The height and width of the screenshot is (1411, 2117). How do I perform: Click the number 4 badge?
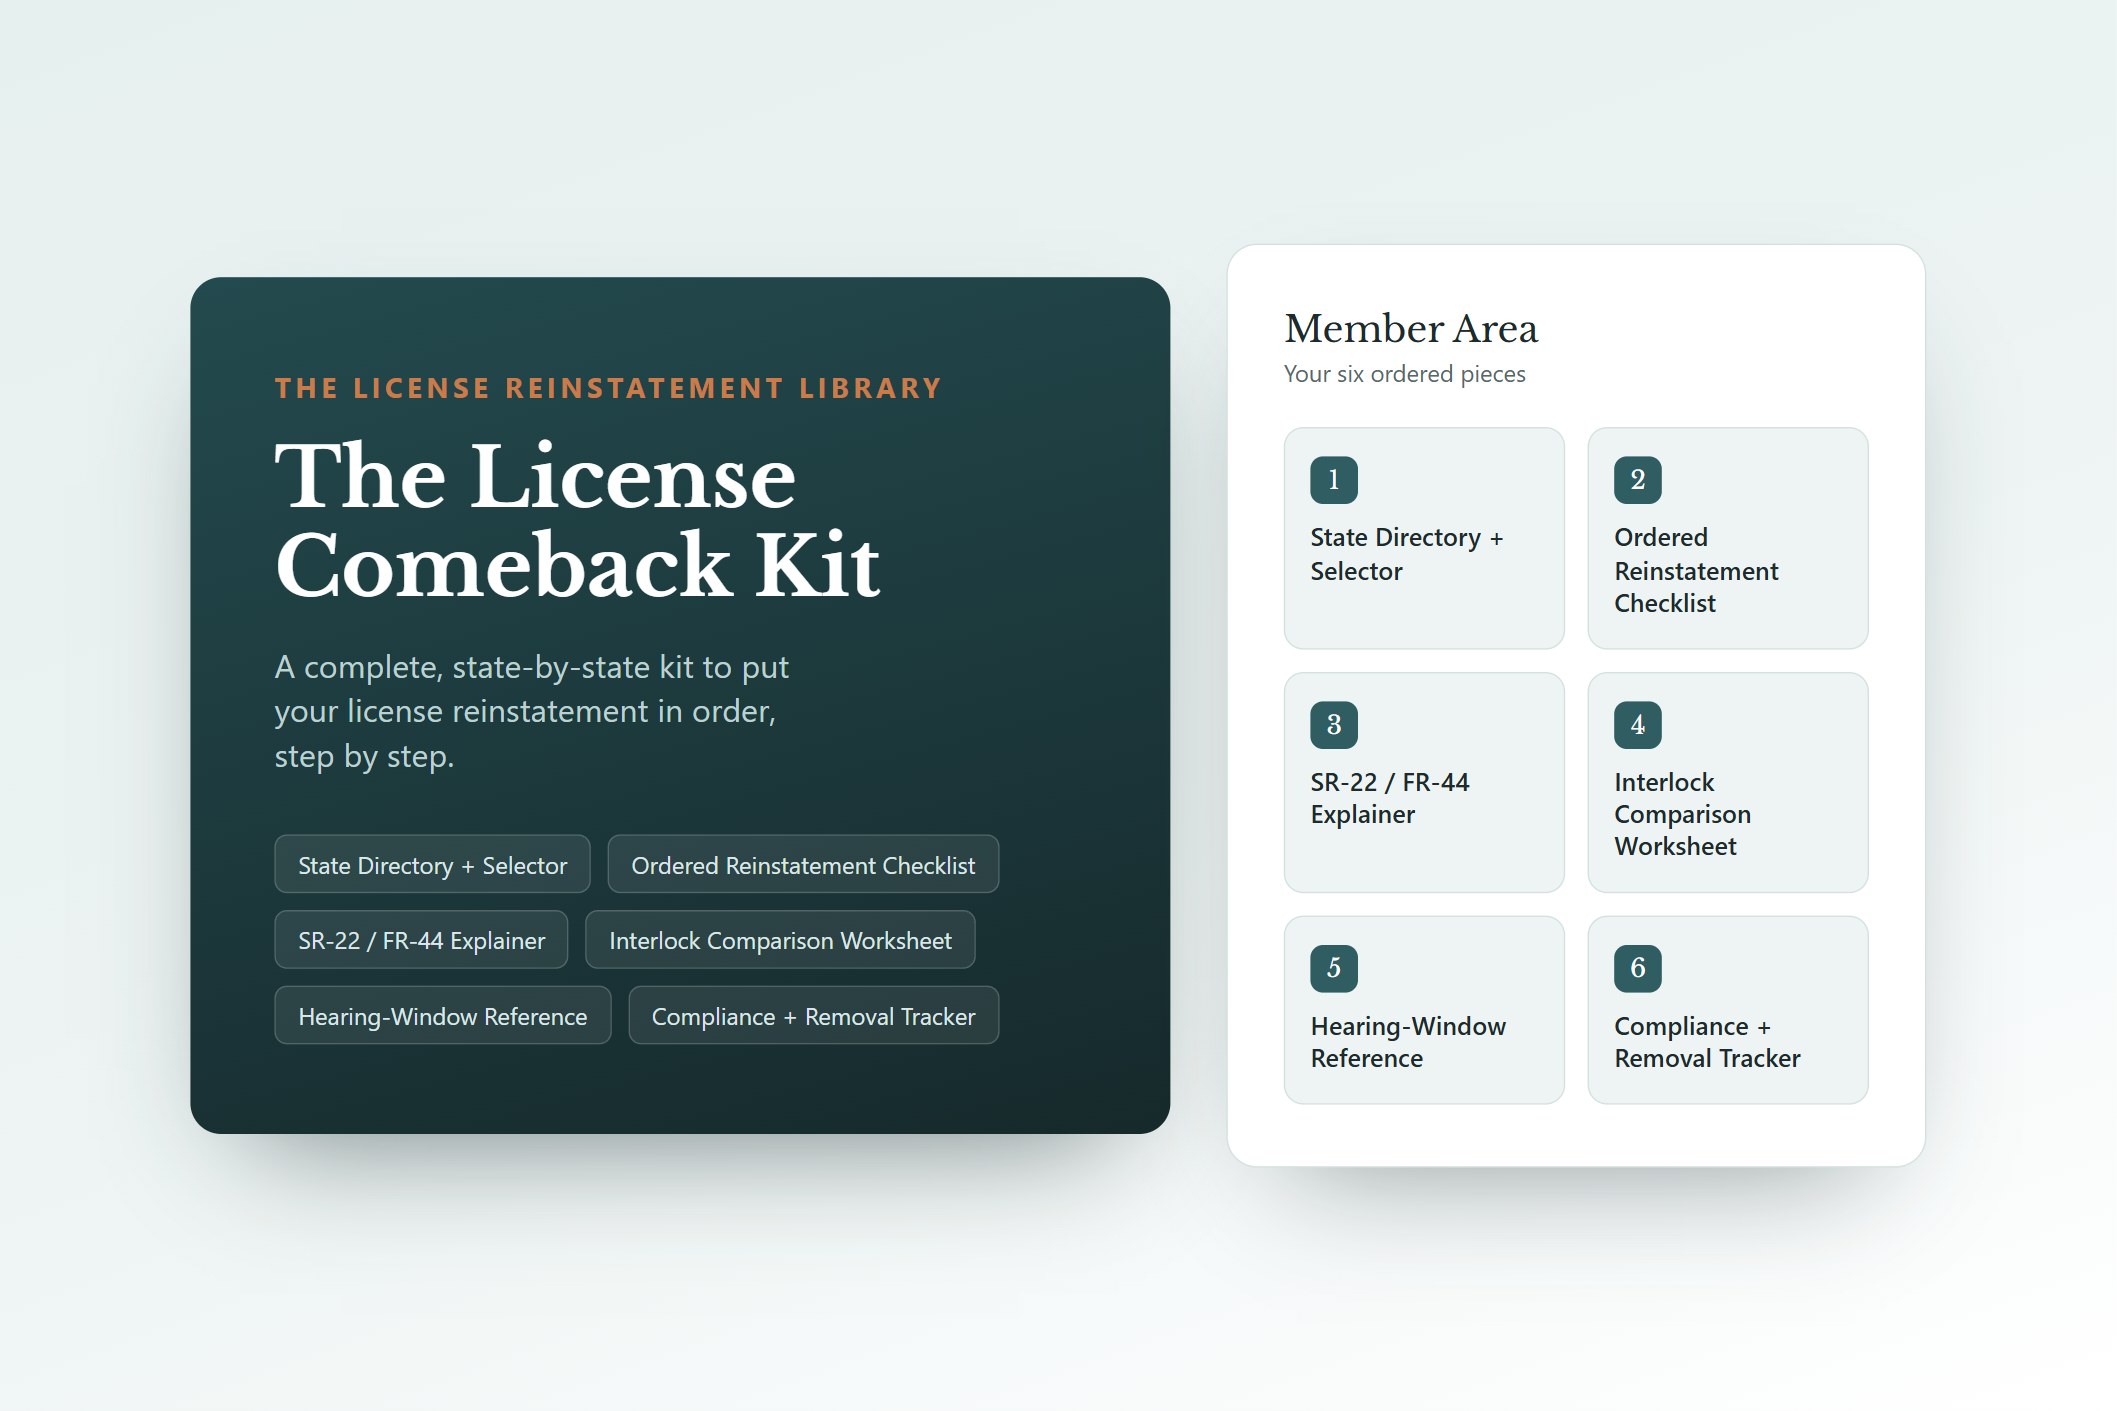point(1637,725)
